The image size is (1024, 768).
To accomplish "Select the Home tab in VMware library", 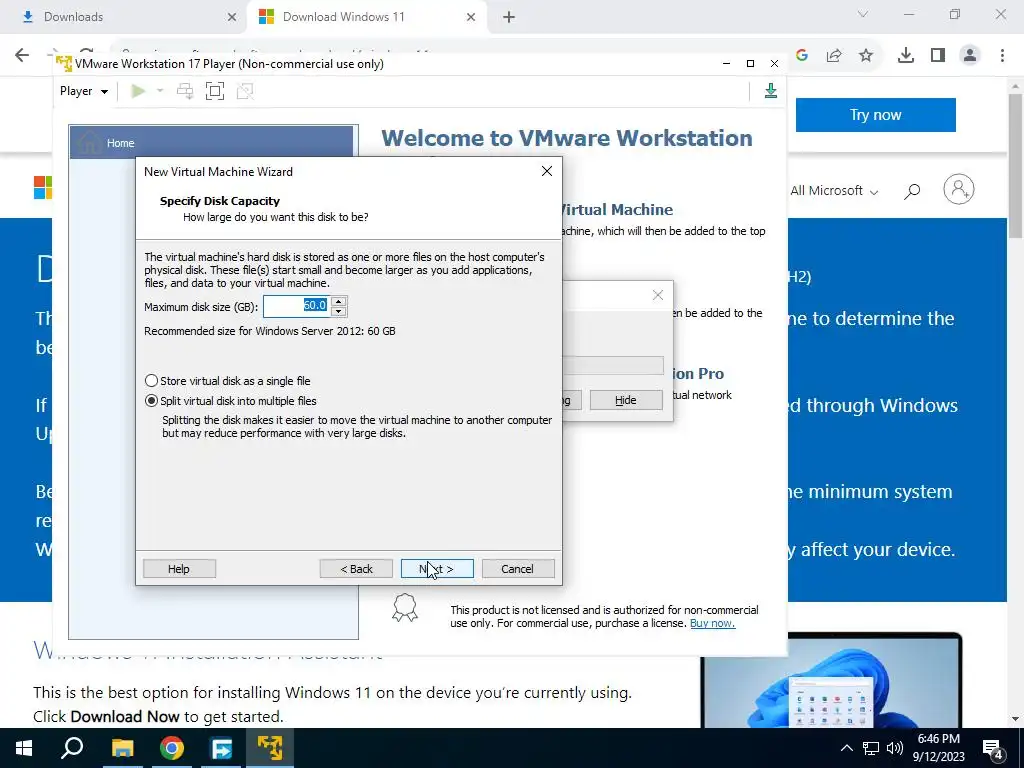I will pyautogui.click(x=212, y=142).
